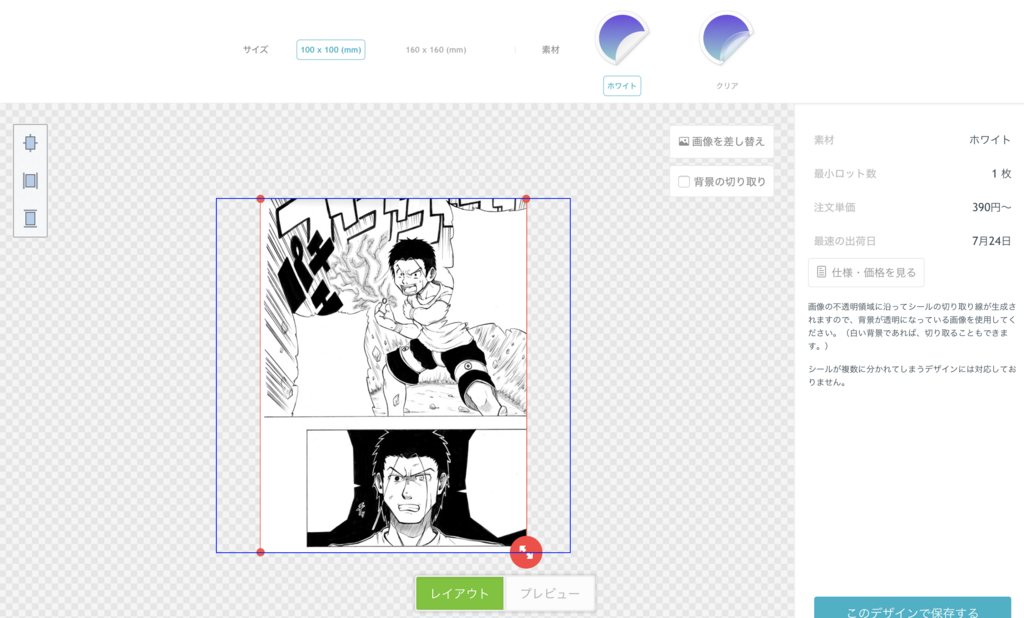1024x618 pixels.
Task: Click the サイズ label
Action: pyautogui.click(x=255, y=50)
